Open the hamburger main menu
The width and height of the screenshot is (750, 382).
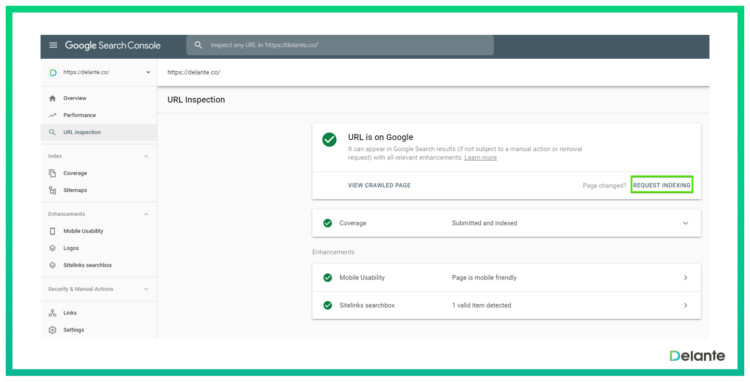[x=53, y=45]
